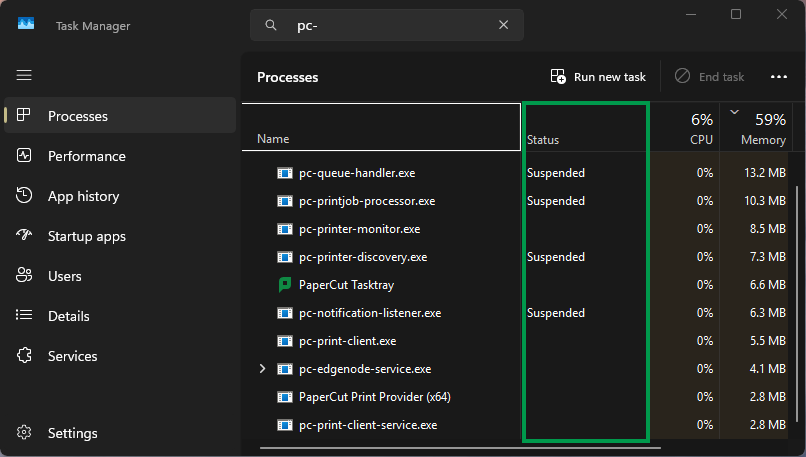The height and width of the screenshot is (457, 806).
Task: Click Suspended status of pc-printjob-processor.exe
Action: [556, 201]
